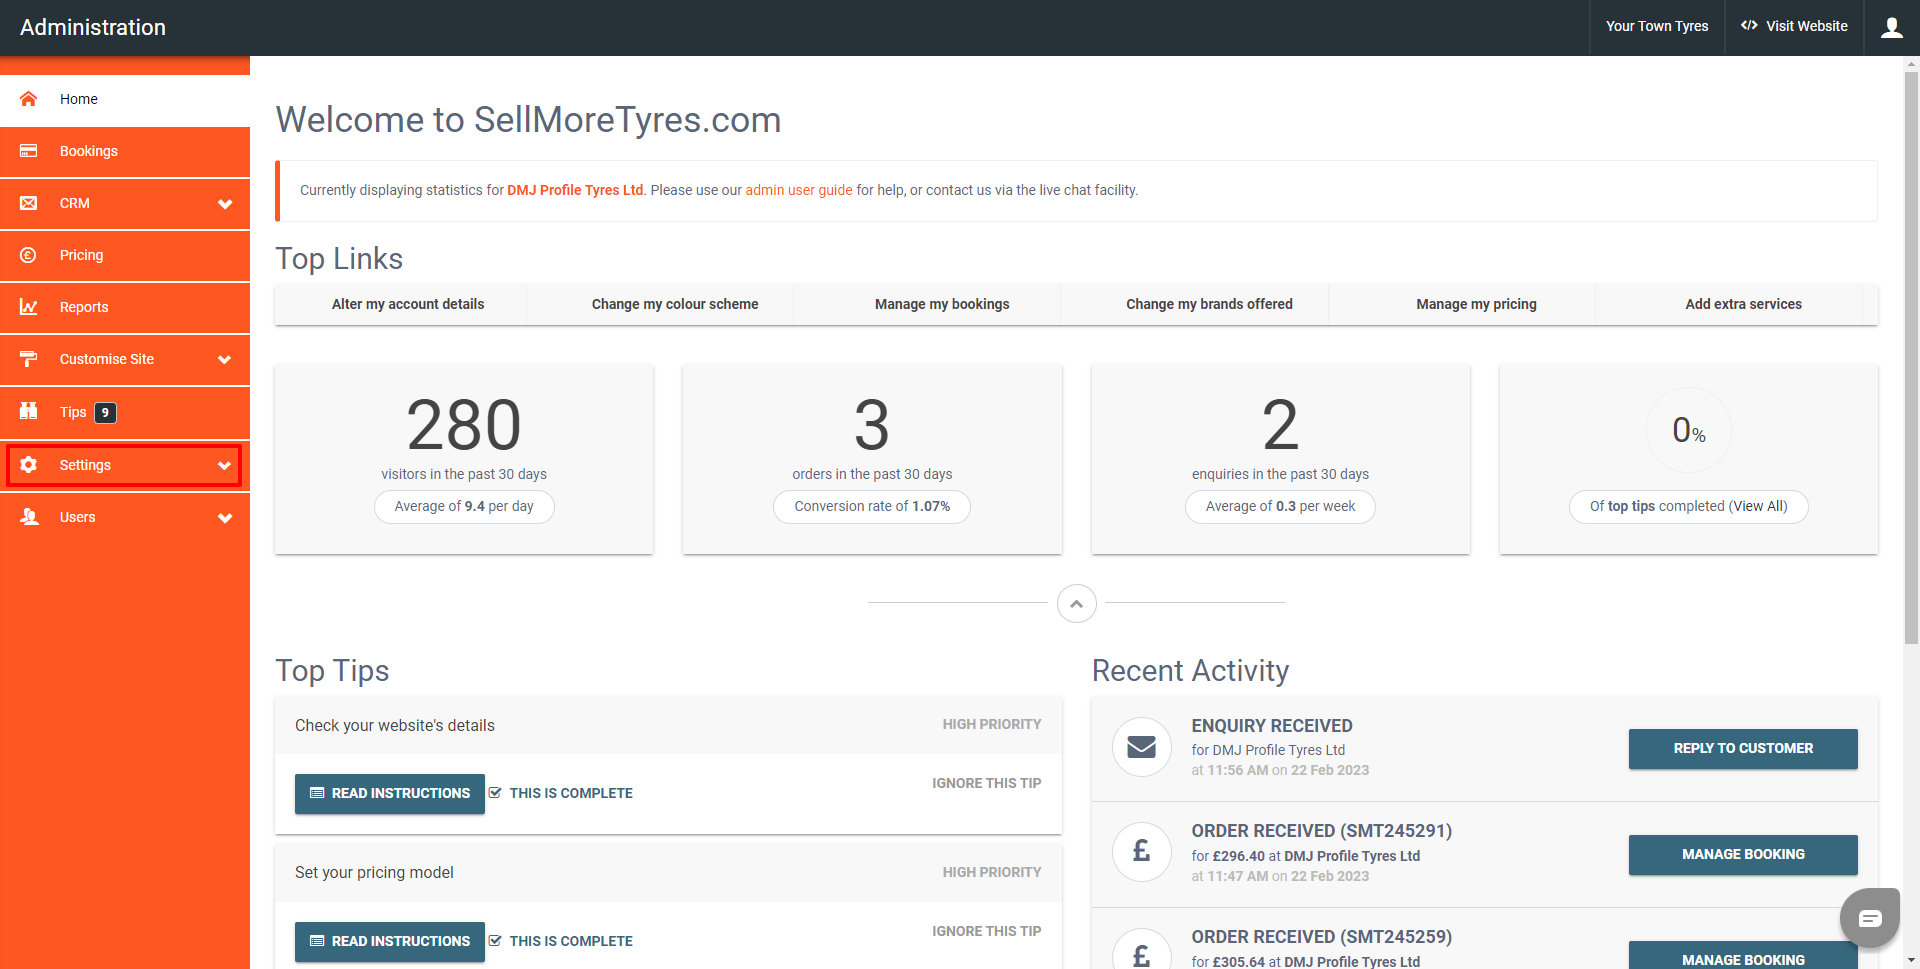Click ORDER RECEIVED (SMT245291) heading
This screenshot has height=969, width=1920.
[x=1321, y=831]
